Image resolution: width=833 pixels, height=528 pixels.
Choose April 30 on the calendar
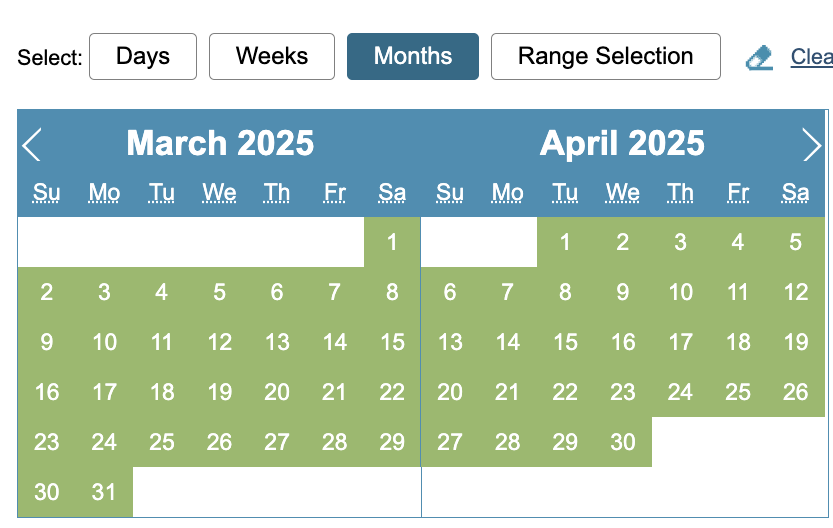pos(623,442)
